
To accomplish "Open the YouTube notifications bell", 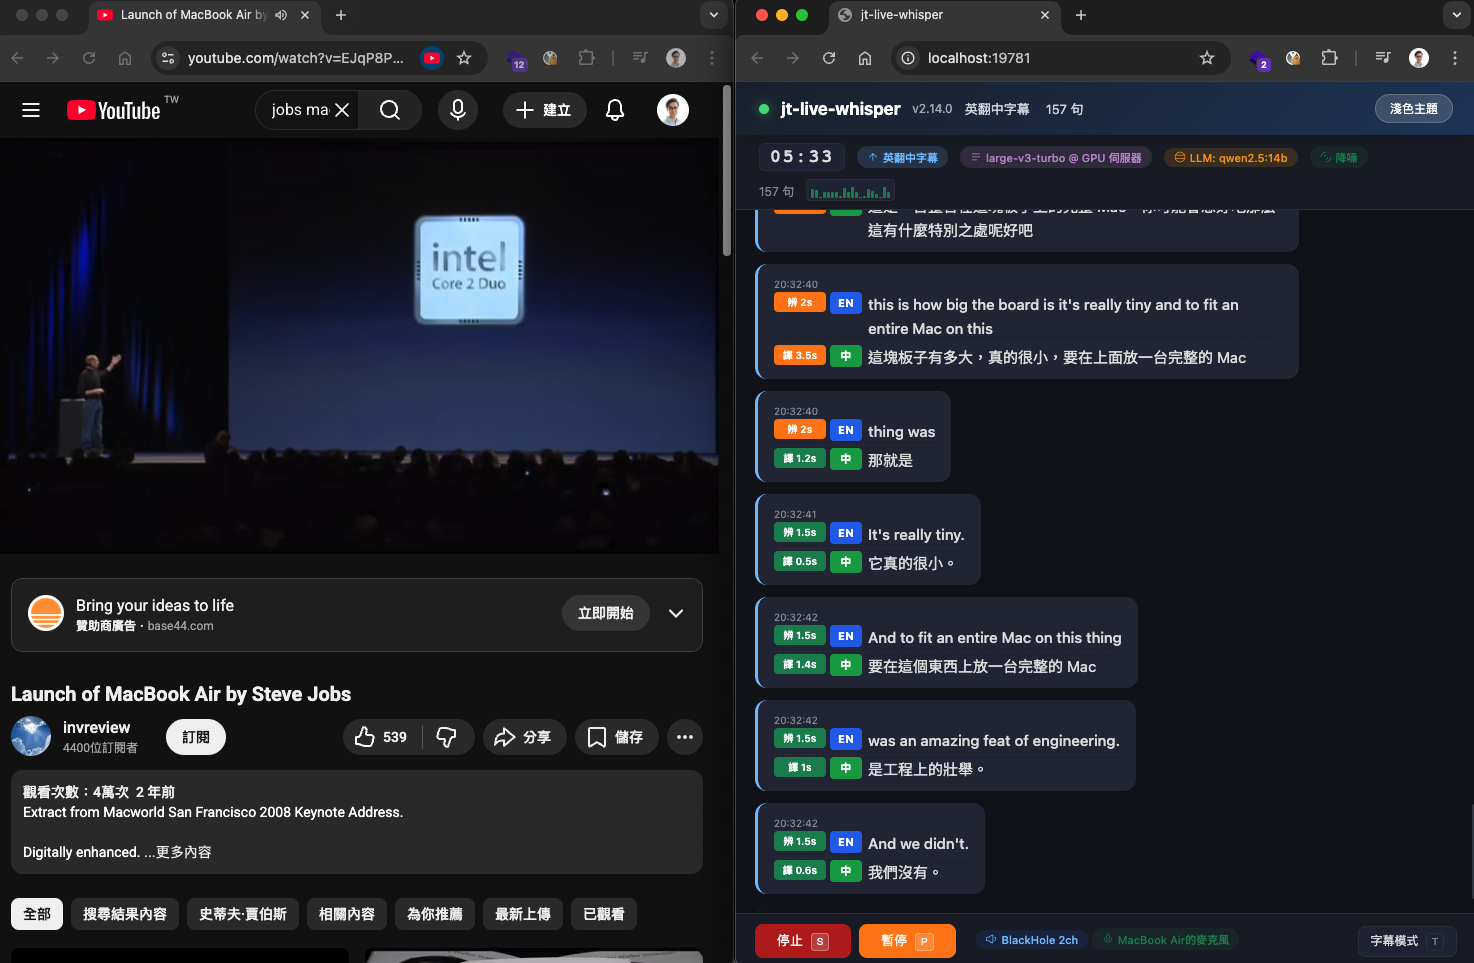I will coord(615,110).
